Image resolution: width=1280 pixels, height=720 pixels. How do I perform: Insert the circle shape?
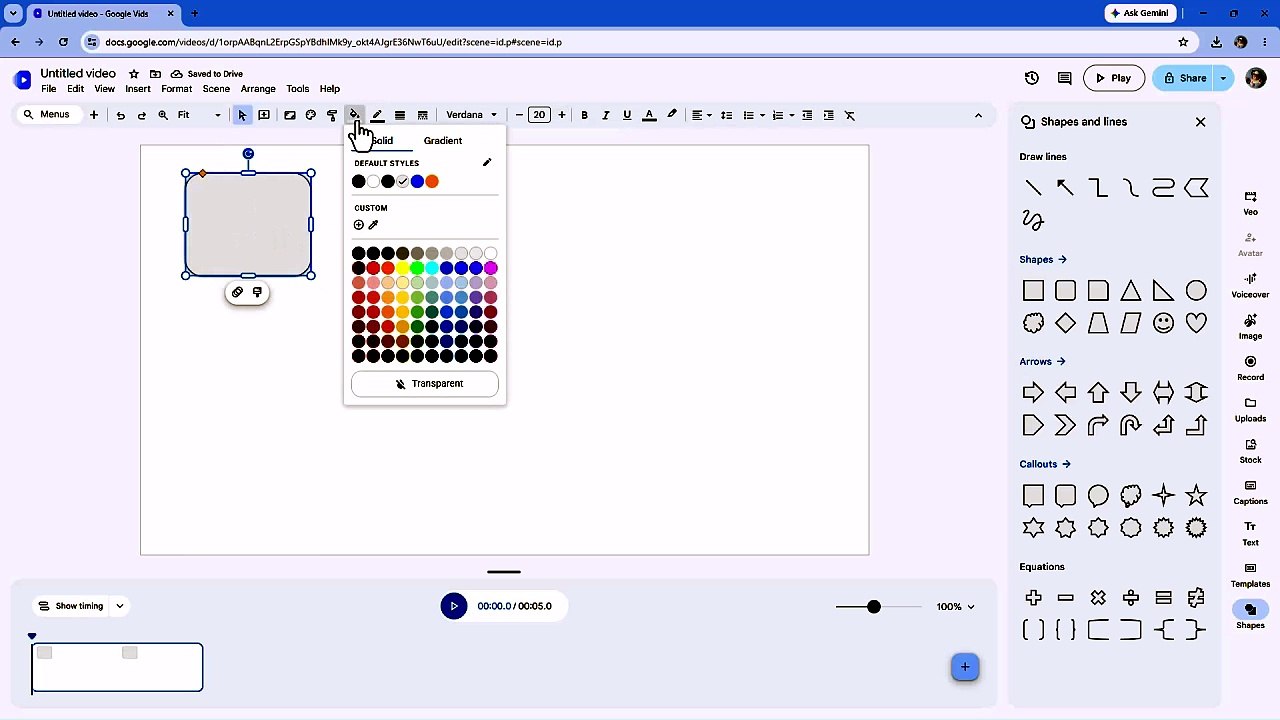[x=1196, y=291]
